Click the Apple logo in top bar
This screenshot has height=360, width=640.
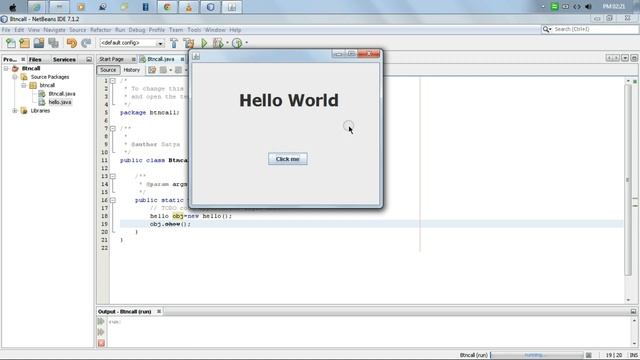tap(13, 7)
